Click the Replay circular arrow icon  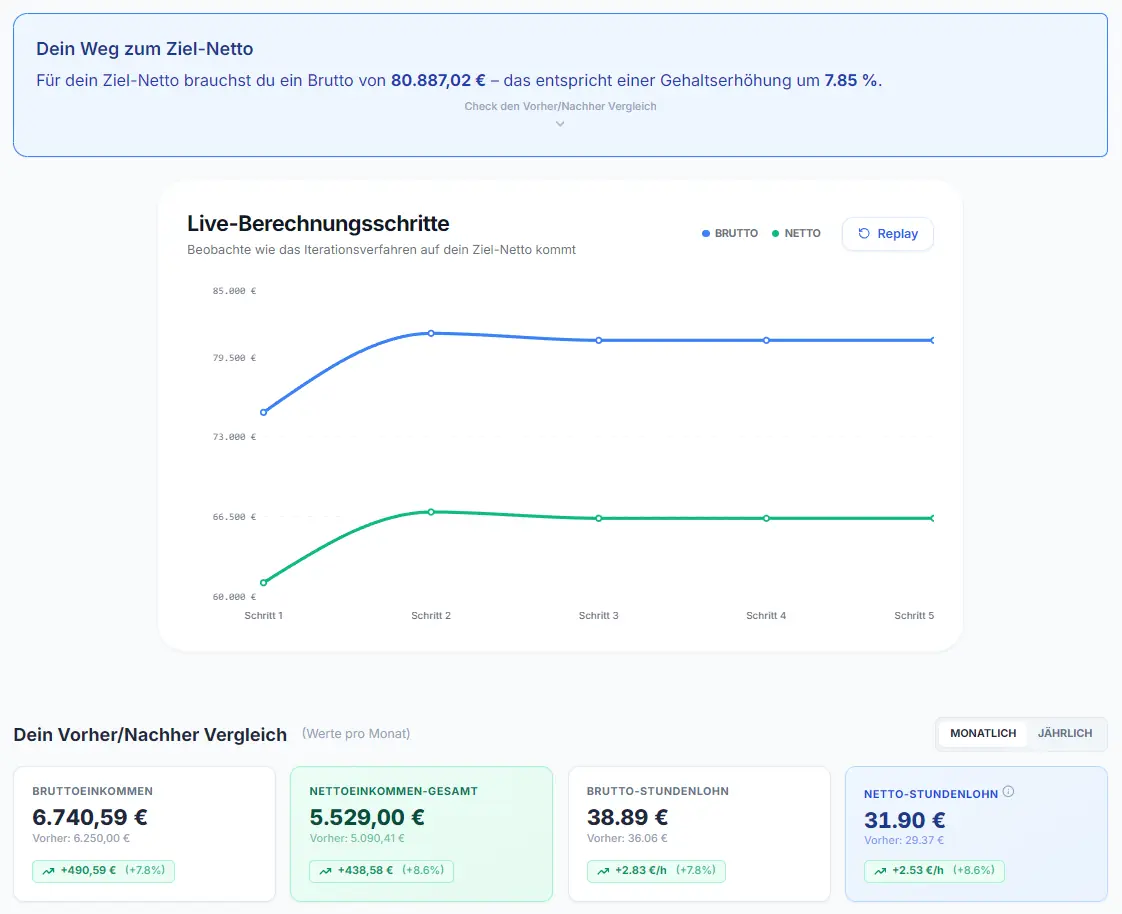pos(864,233)
